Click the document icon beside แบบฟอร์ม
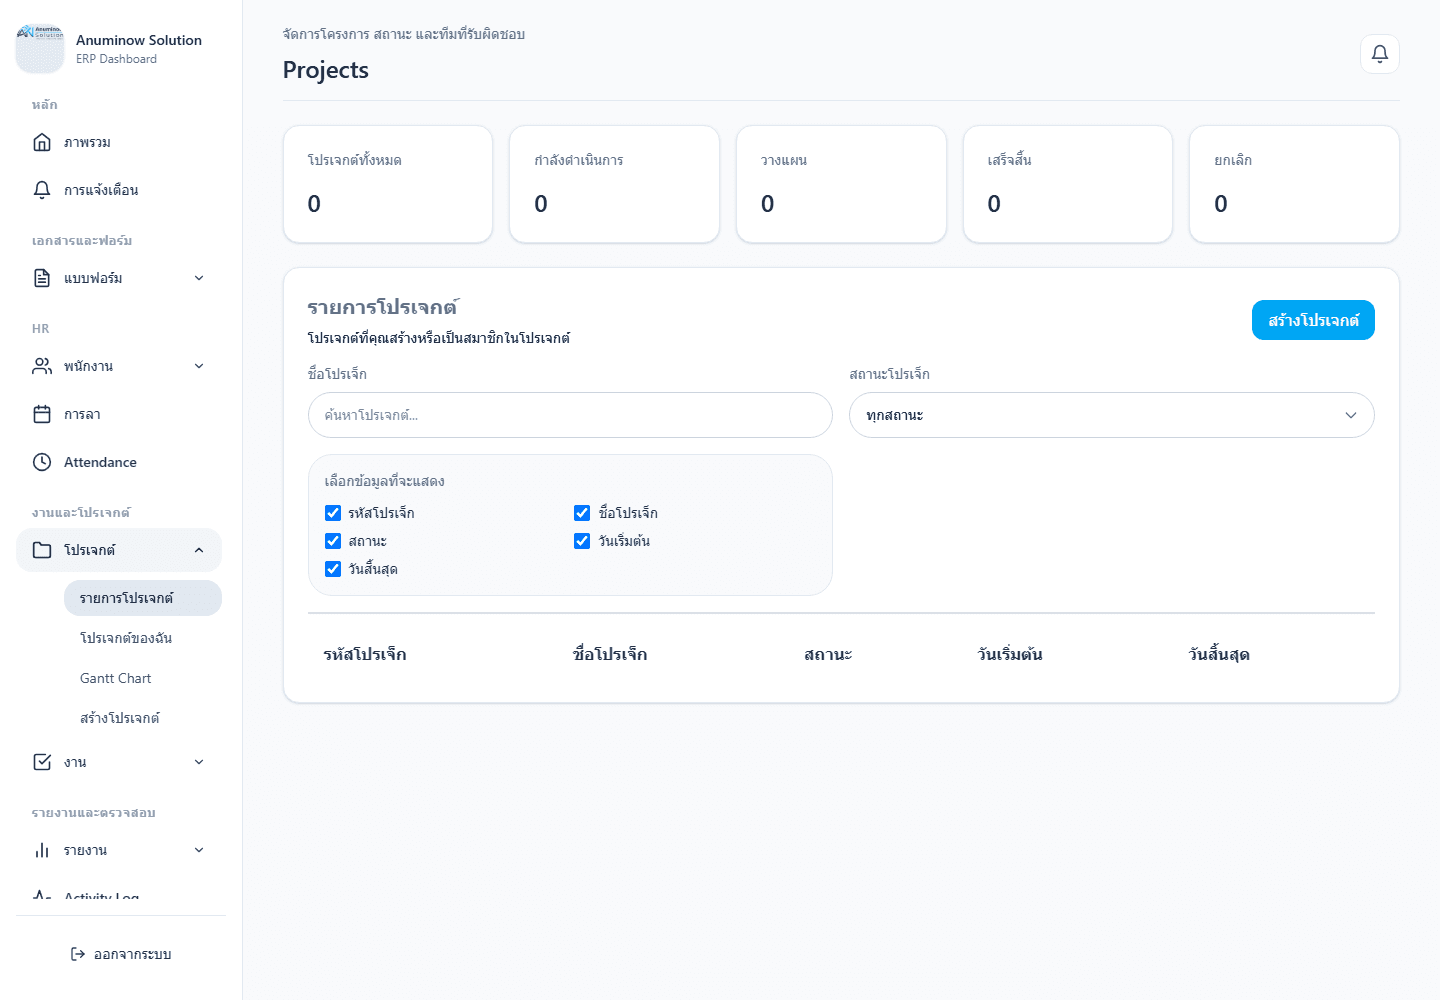The height and width of the screenshot is (1000, 1440). click(x=42, y=278)
